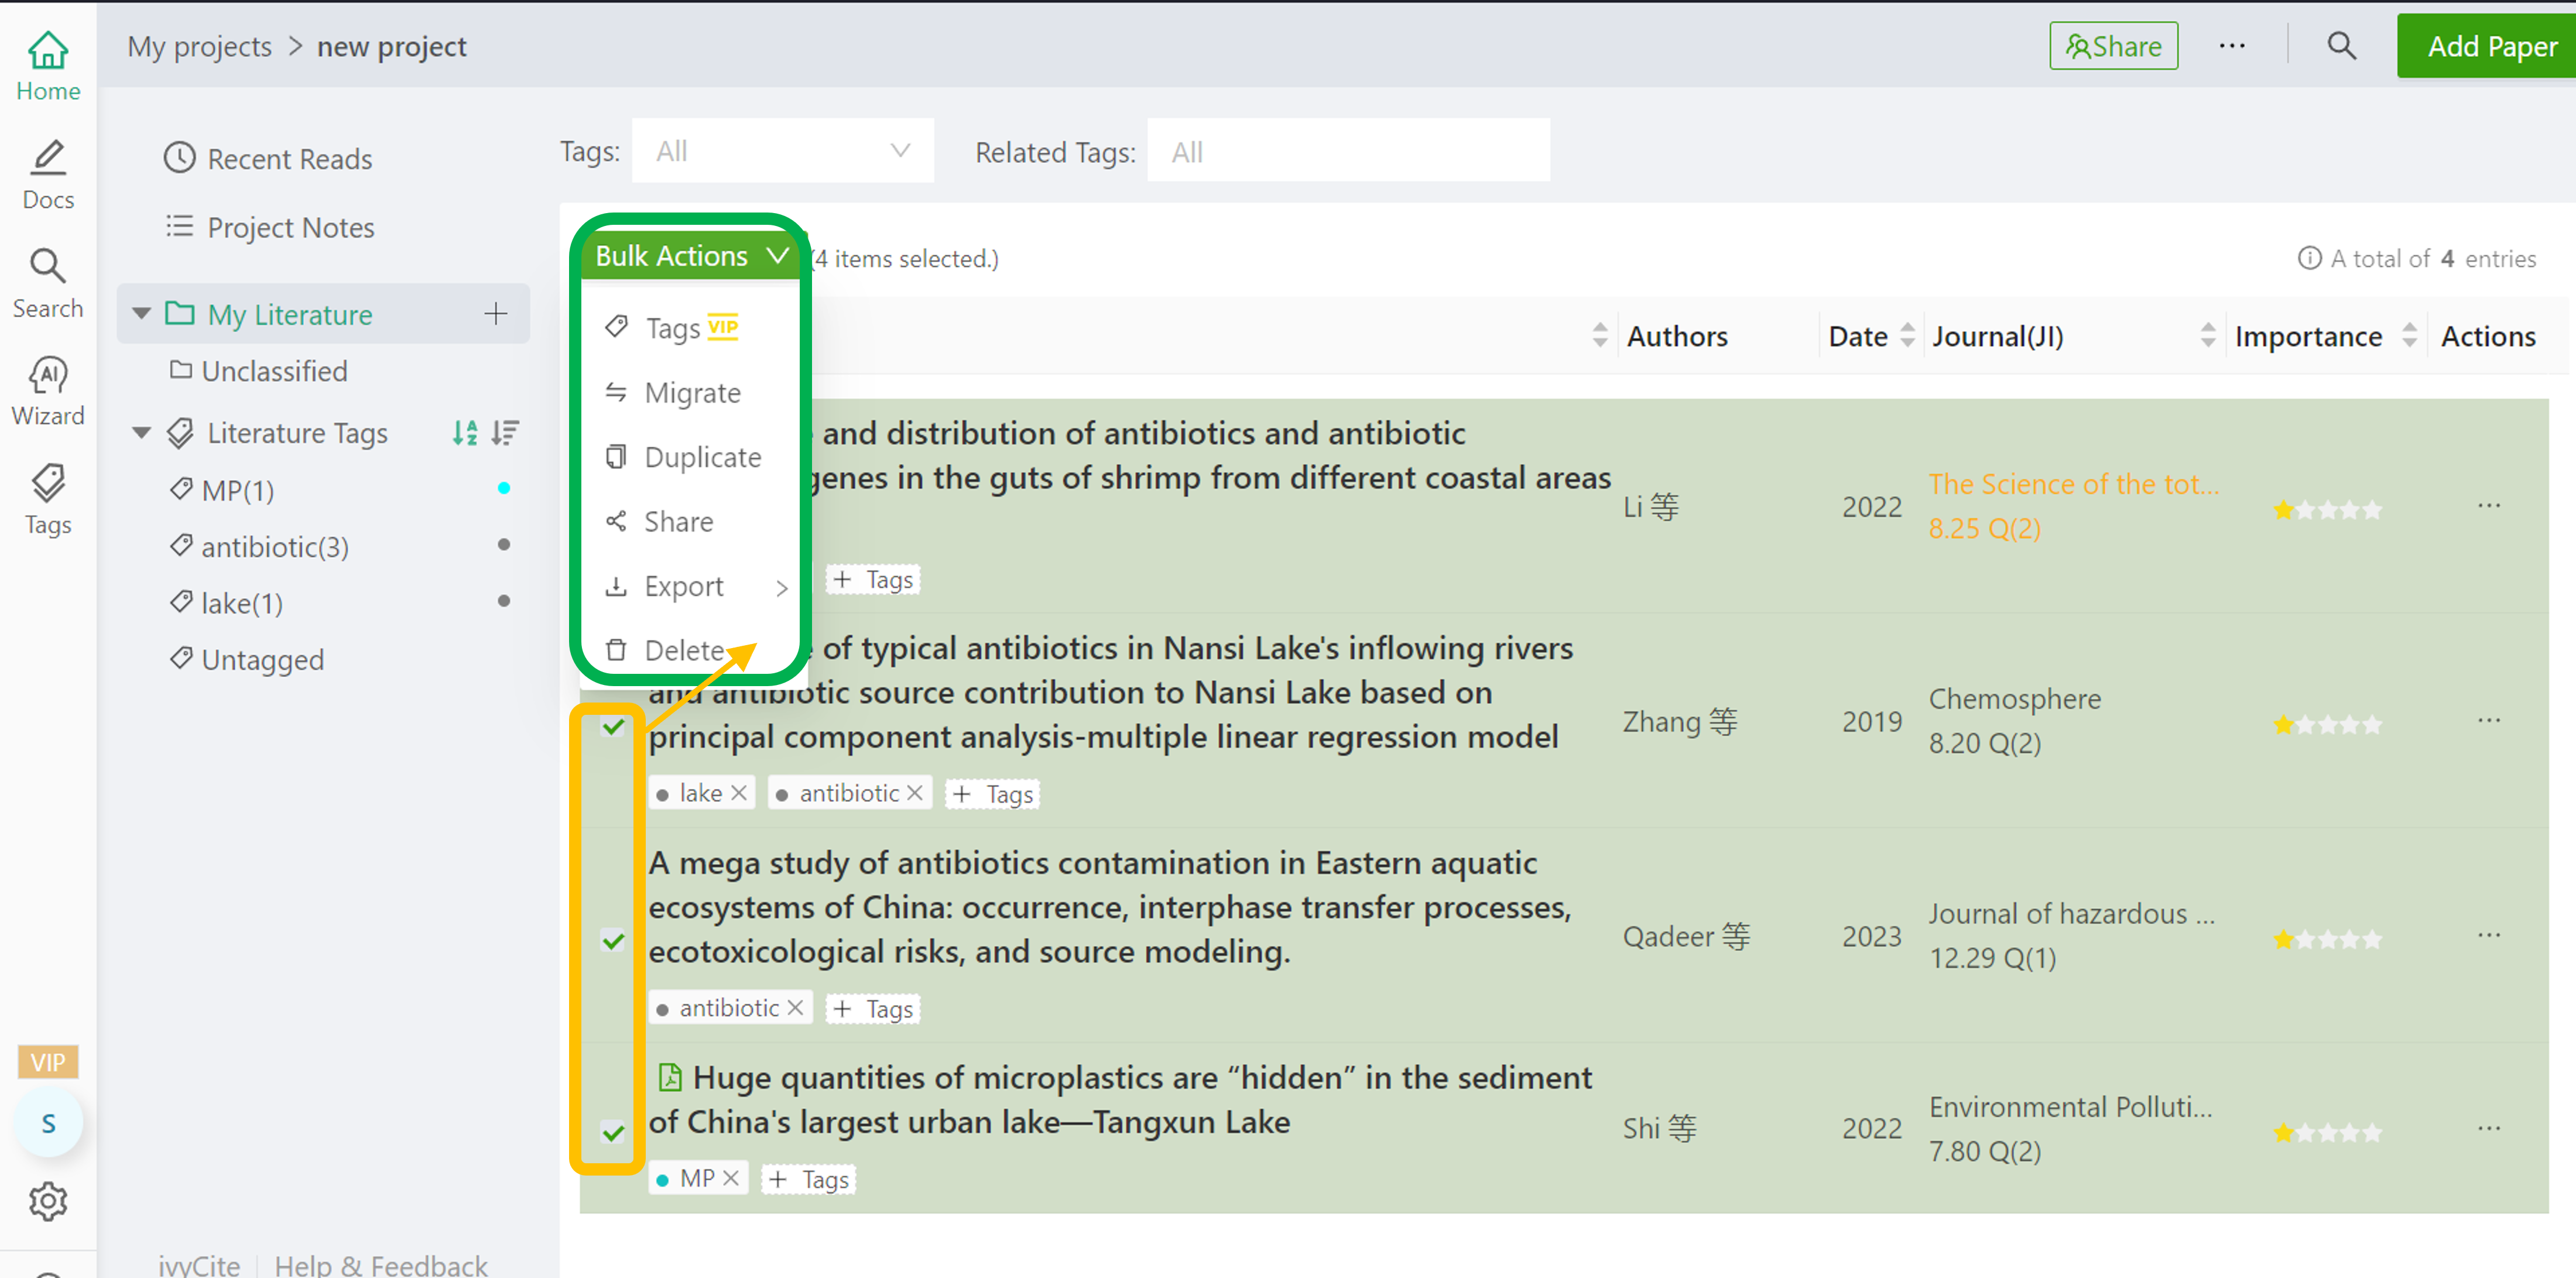Sort by the Importance column
2576x1278 pixels.
(x=2409, y=336)
